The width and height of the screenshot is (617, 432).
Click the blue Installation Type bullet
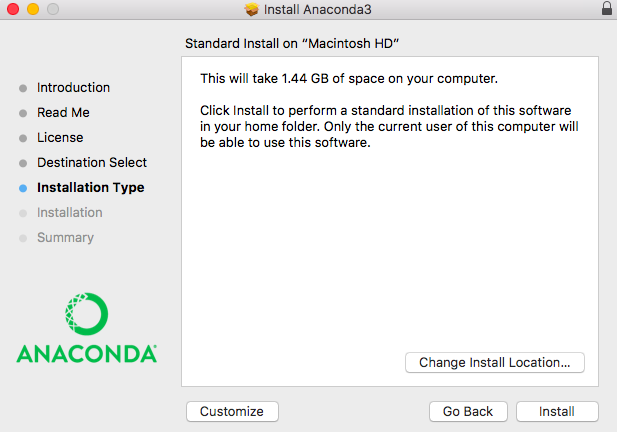[x=23, y=188]
